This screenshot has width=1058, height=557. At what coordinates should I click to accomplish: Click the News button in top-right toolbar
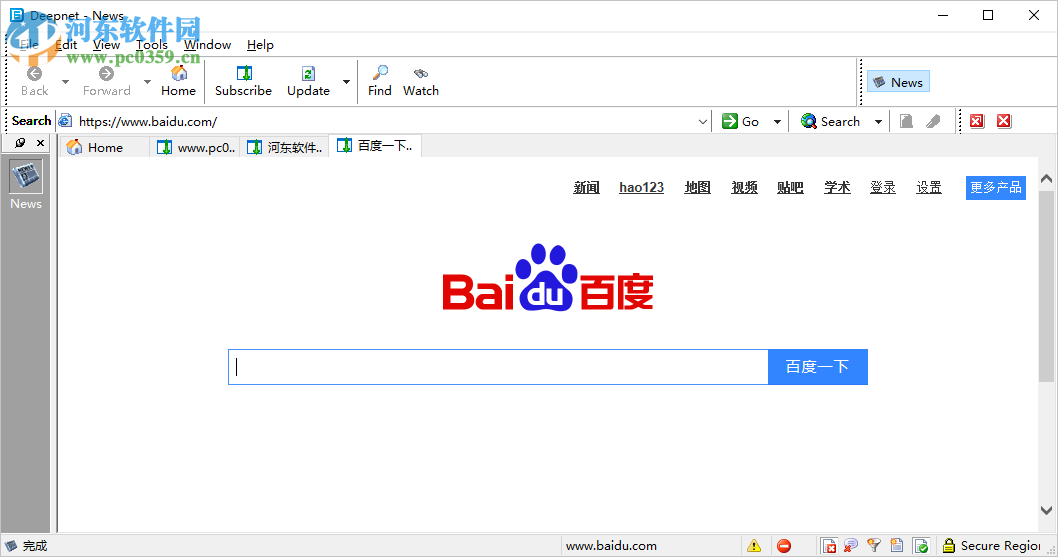[x=898, y=82]
